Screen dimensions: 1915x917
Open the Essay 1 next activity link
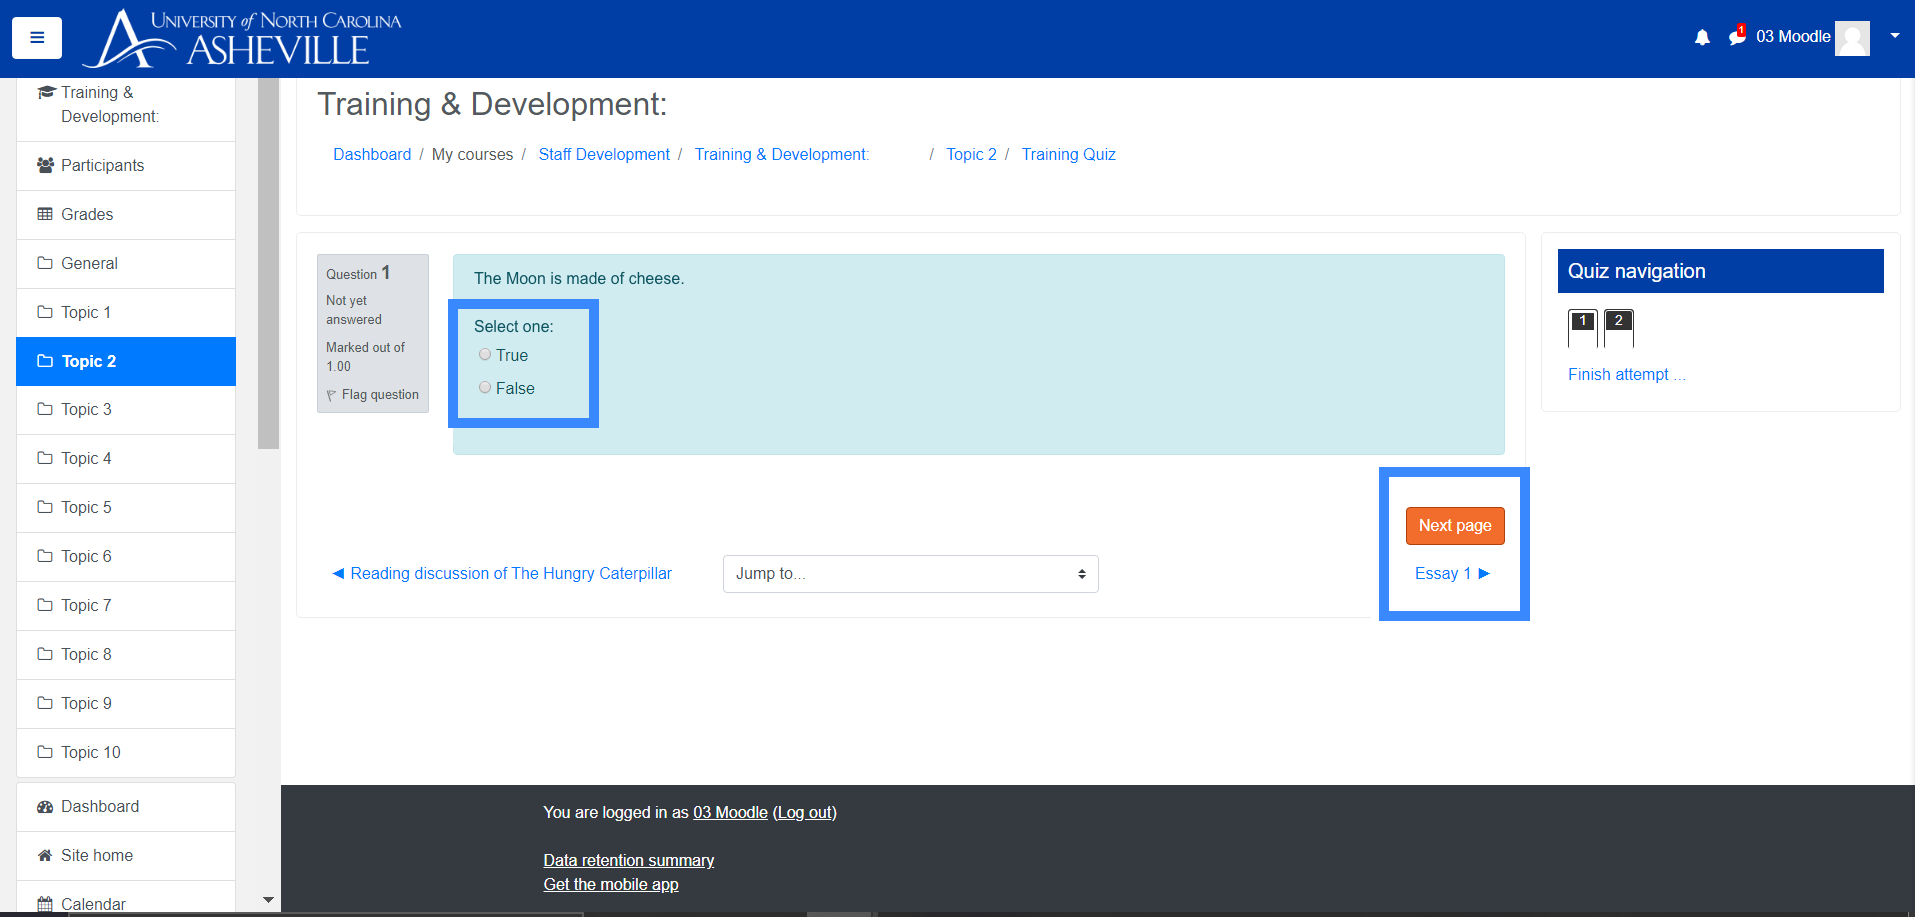(1451, 573)
